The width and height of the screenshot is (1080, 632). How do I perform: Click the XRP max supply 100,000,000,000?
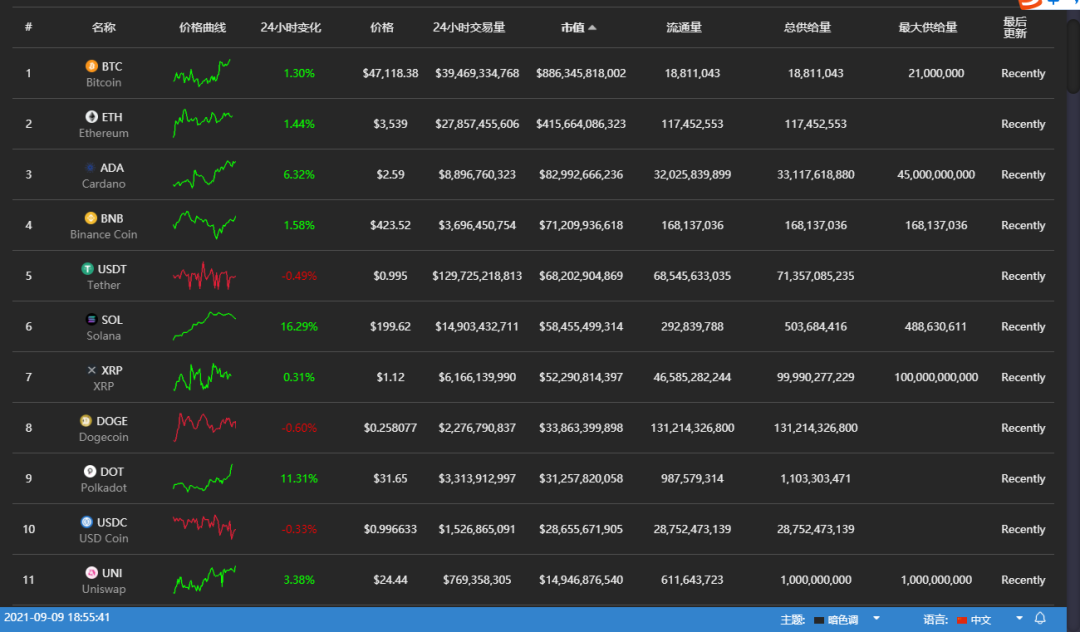point(936,377)
